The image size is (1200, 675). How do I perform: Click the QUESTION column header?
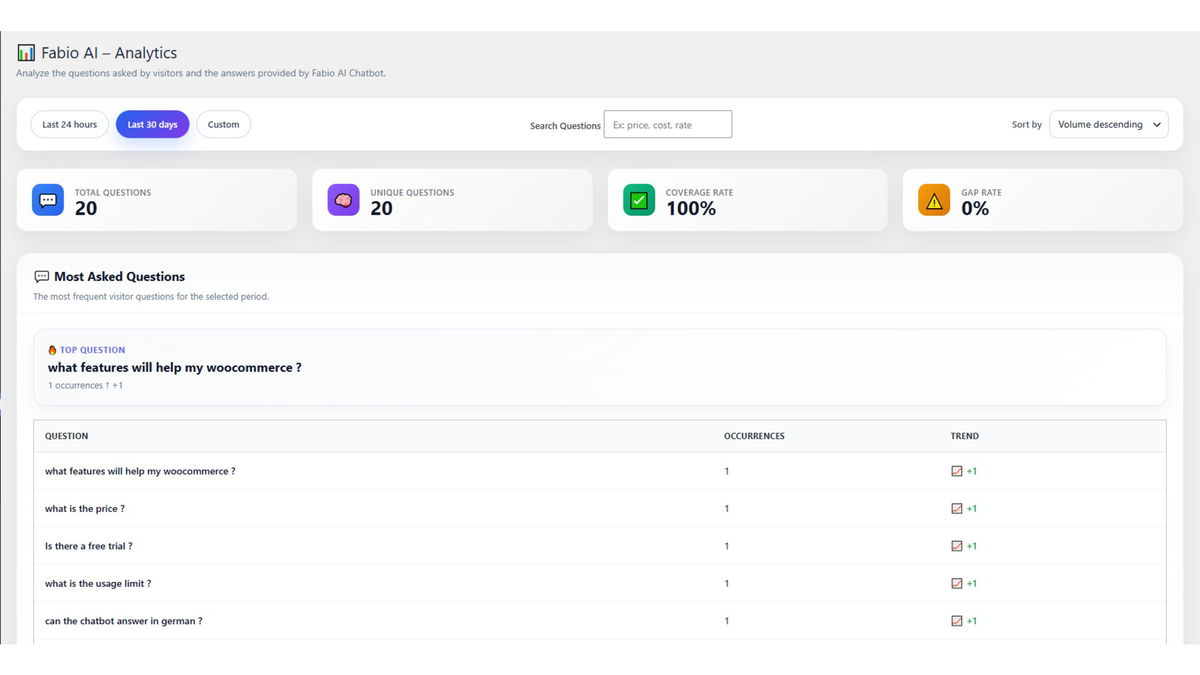pos(67,436)
